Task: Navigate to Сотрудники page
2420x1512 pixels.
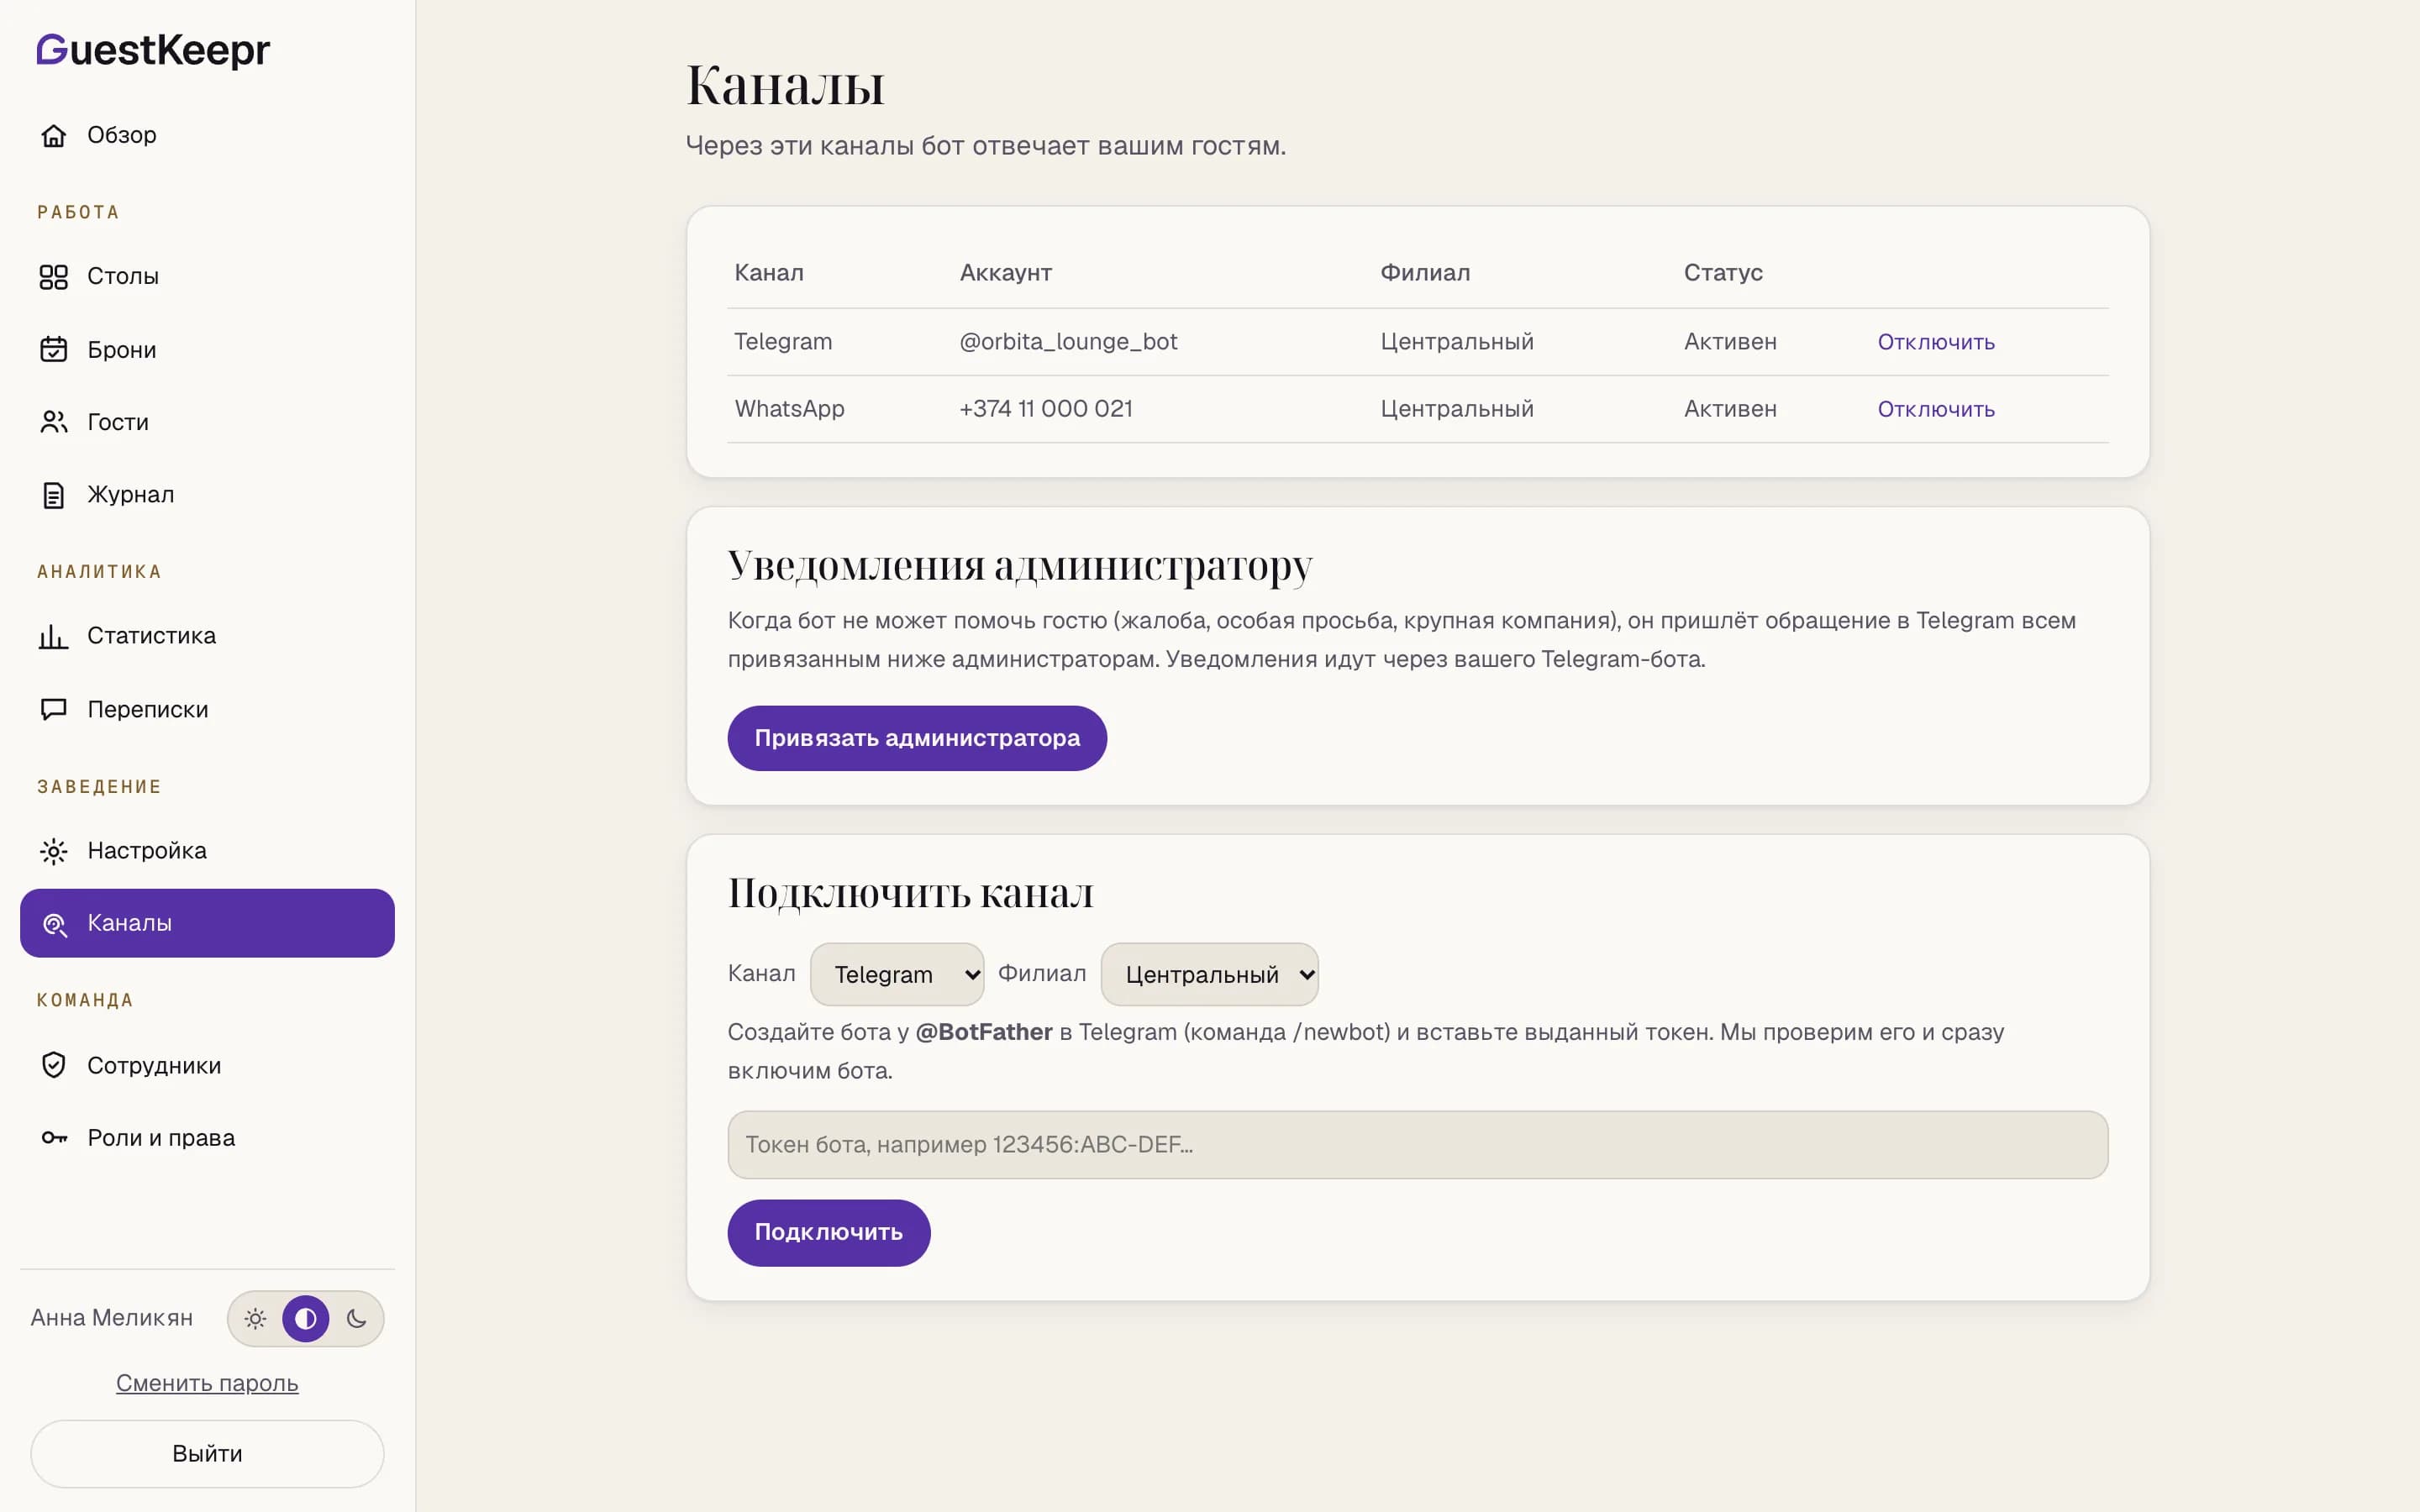Action: tap(207, 1065)
